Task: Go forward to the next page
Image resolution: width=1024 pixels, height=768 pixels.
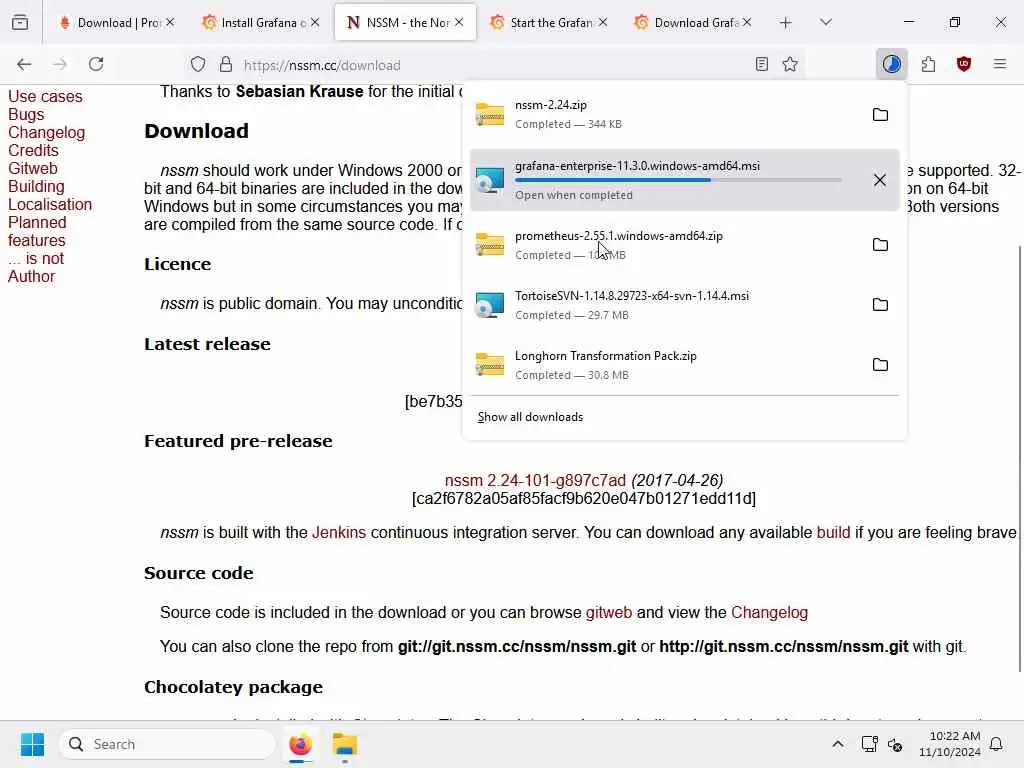Action: (x=60, y=64)
